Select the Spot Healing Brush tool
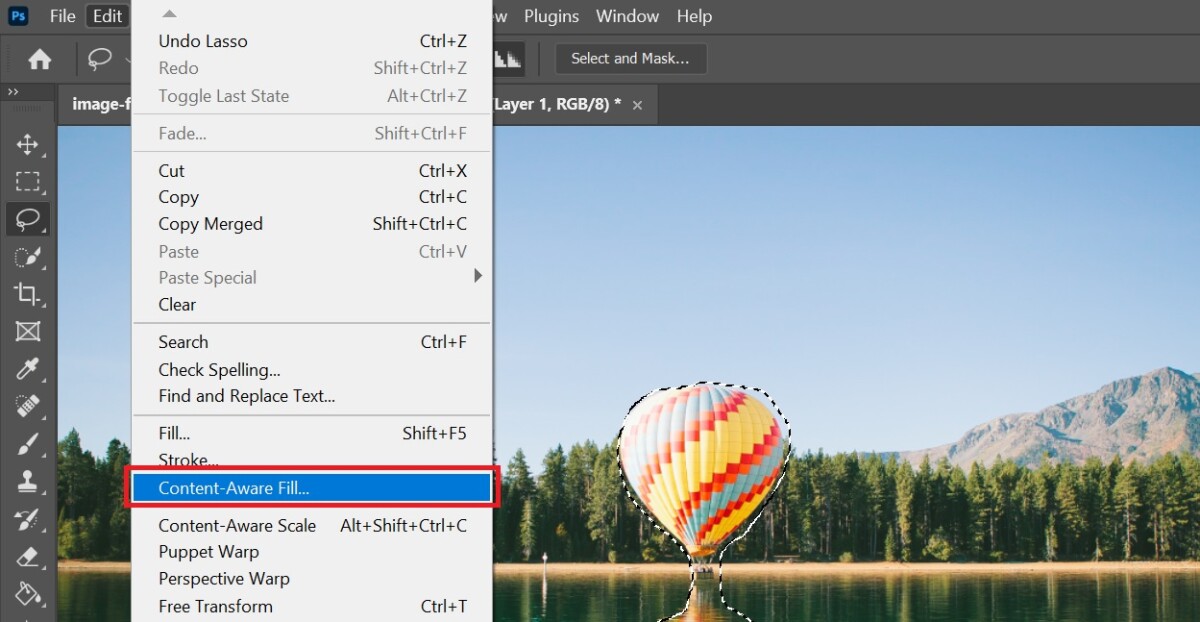The height and width of the screenshot is (622, 1200). [x=27, y=406]
